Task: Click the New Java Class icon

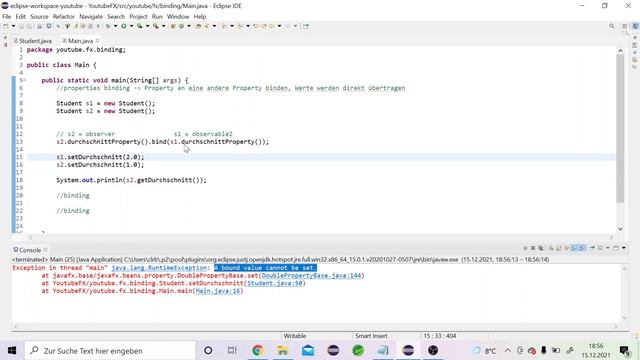Action: [x=181, y=26]
